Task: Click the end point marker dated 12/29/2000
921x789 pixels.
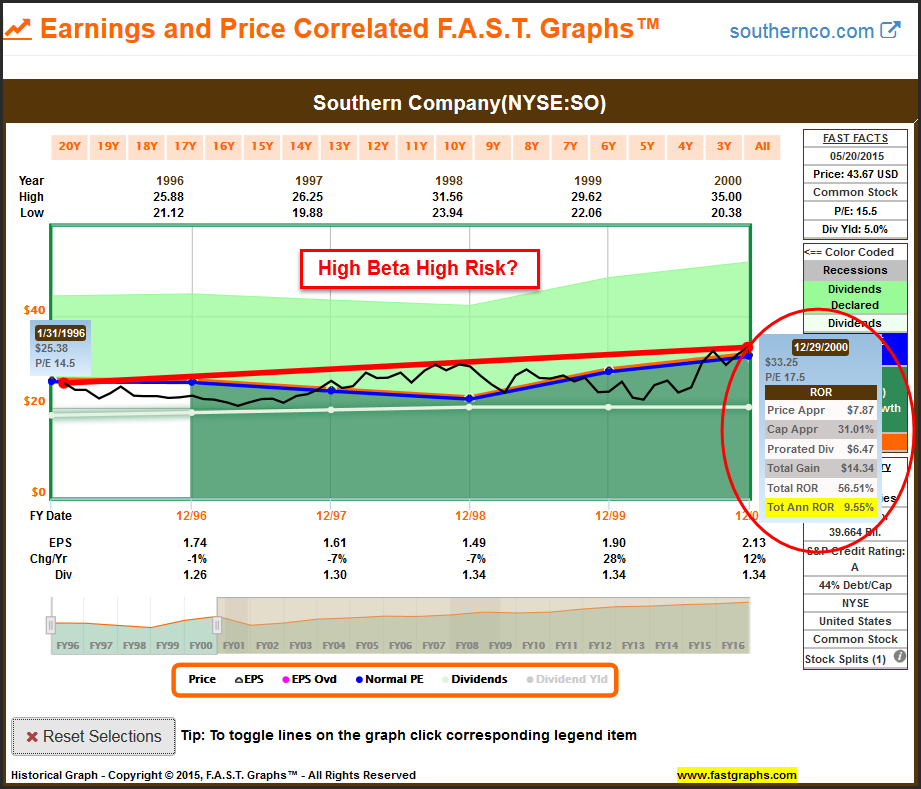Action: 750,347
